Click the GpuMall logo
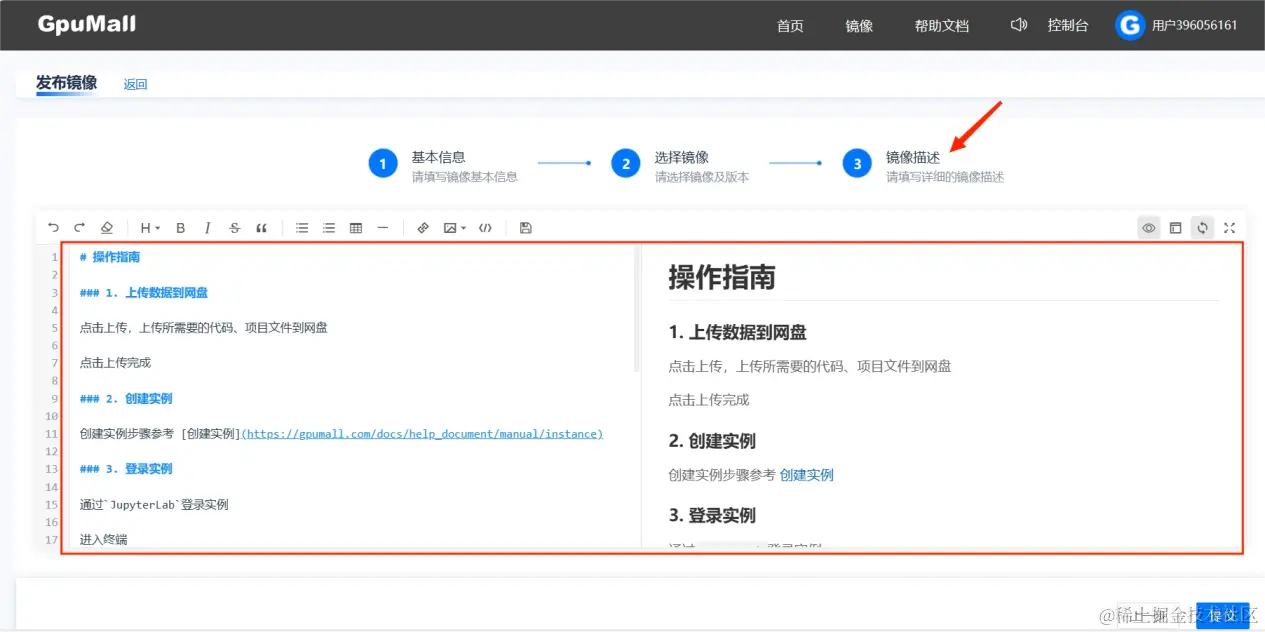 point(87,24)
